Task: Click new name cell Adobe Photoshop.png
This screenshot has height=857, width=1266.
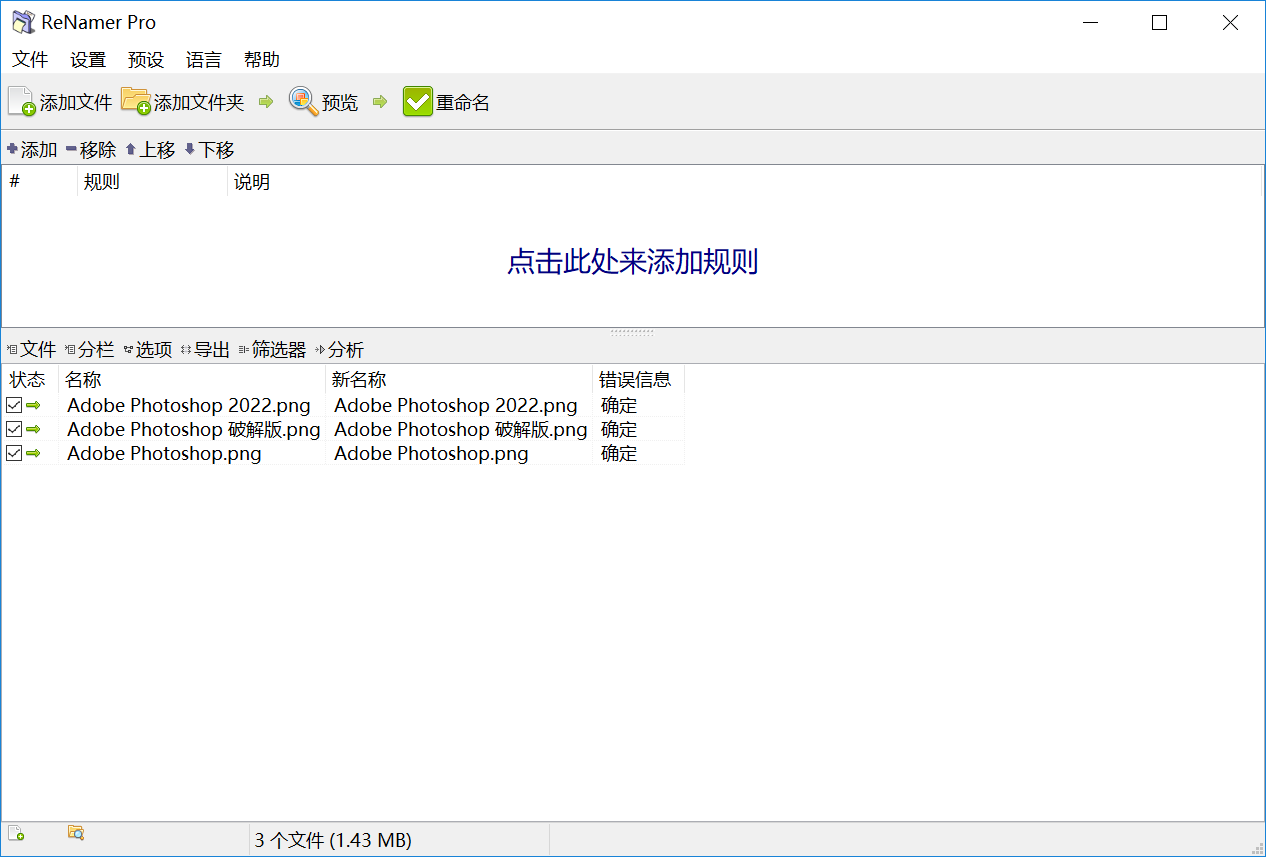Action: pyautogui.click(x=431, y=453)
